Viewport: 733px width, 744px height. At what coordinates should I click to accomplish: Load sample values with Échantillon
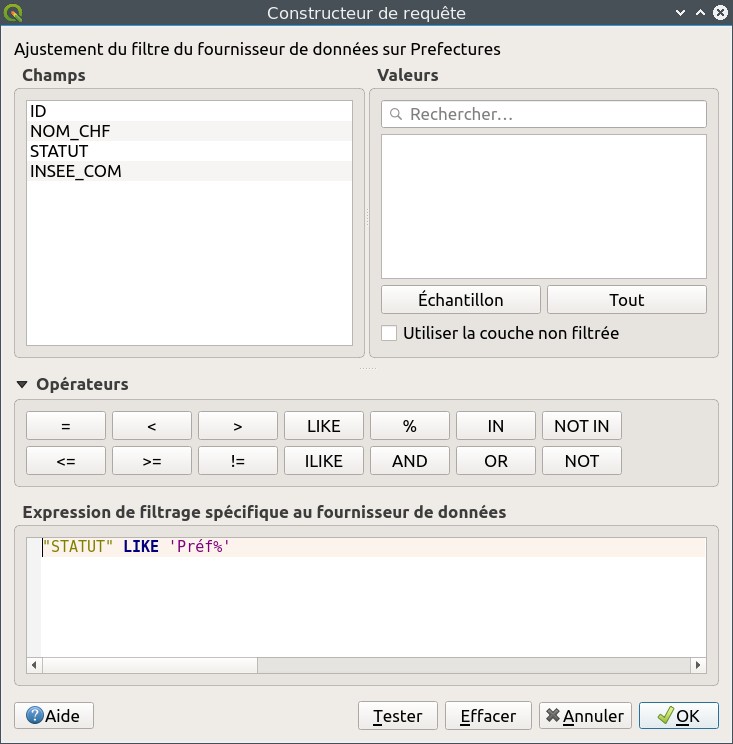point(461,299)
